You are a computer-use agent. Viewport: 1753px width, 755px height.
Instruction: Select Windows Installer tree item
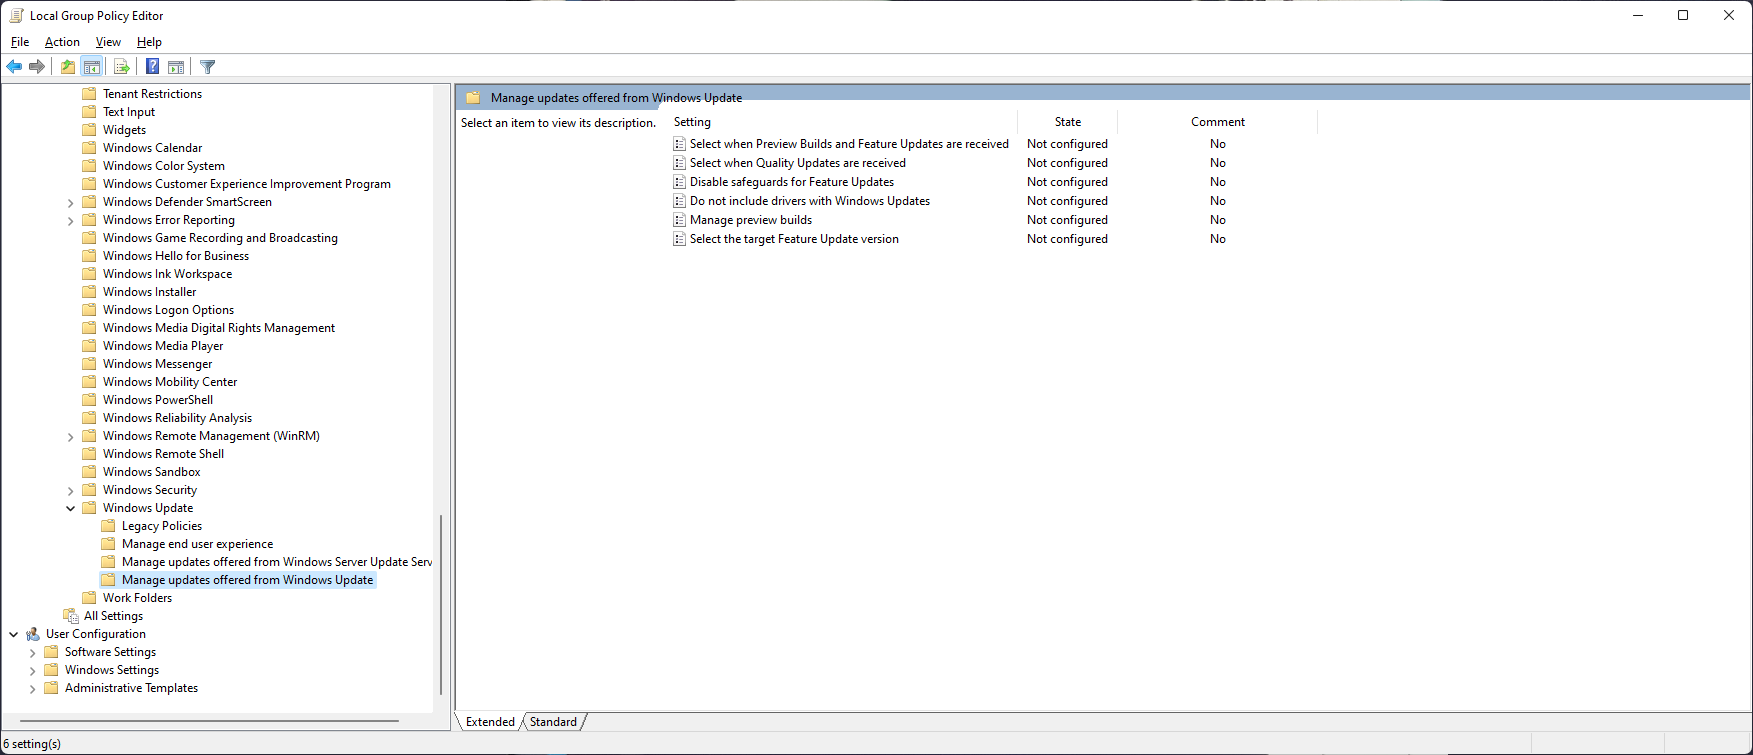tap(149, 292)
